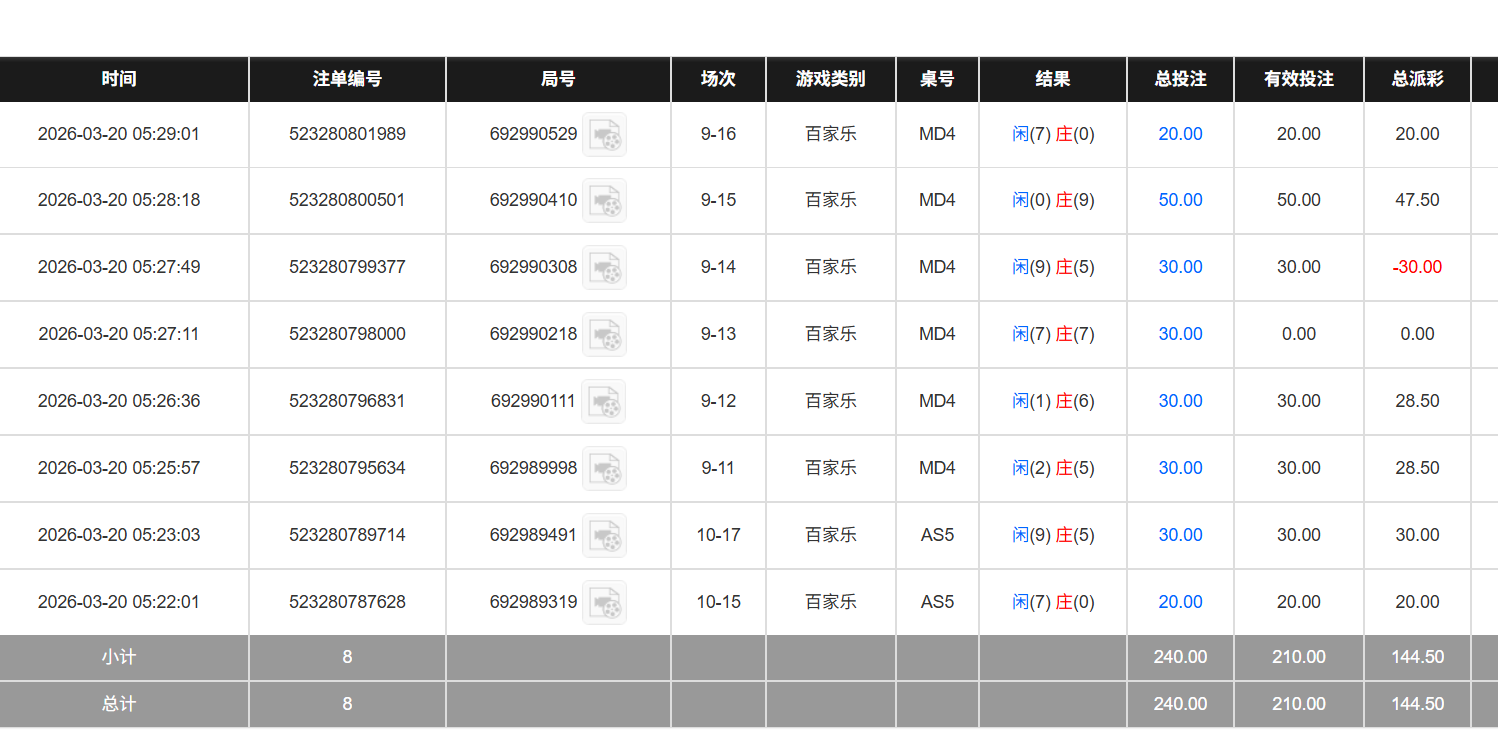Select the 注单编号 column header
Viewport: 1498px width, 754px height.
pos(347,79)
